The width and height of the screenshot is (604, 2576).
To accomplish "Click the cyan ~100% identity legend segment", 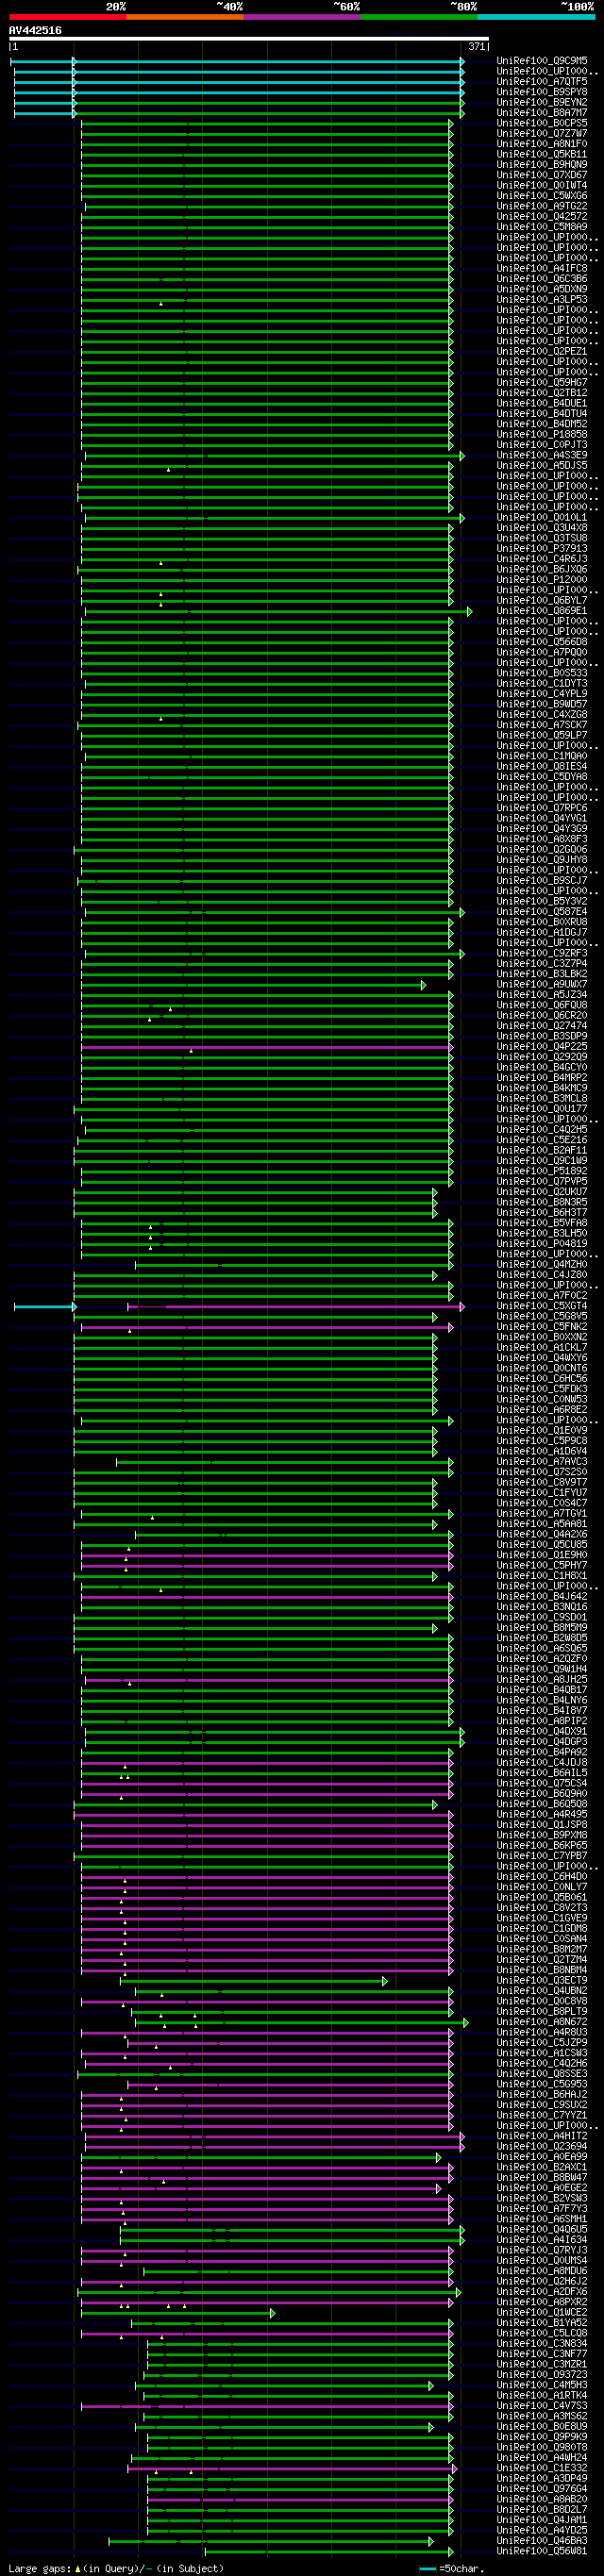I will click(536, 17).
